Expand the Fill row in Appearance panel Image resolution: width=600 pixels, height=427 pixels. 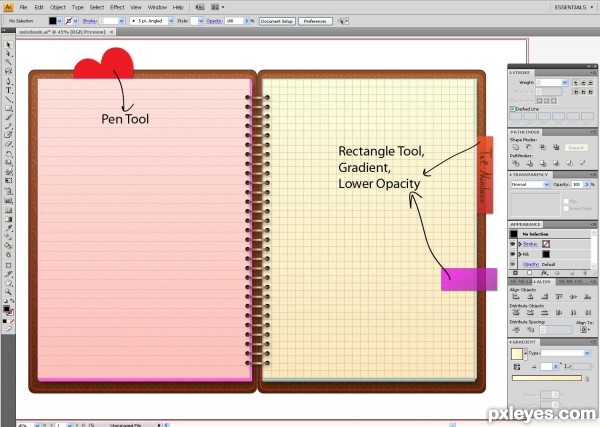pyautogui.click(x=520, y=254)
